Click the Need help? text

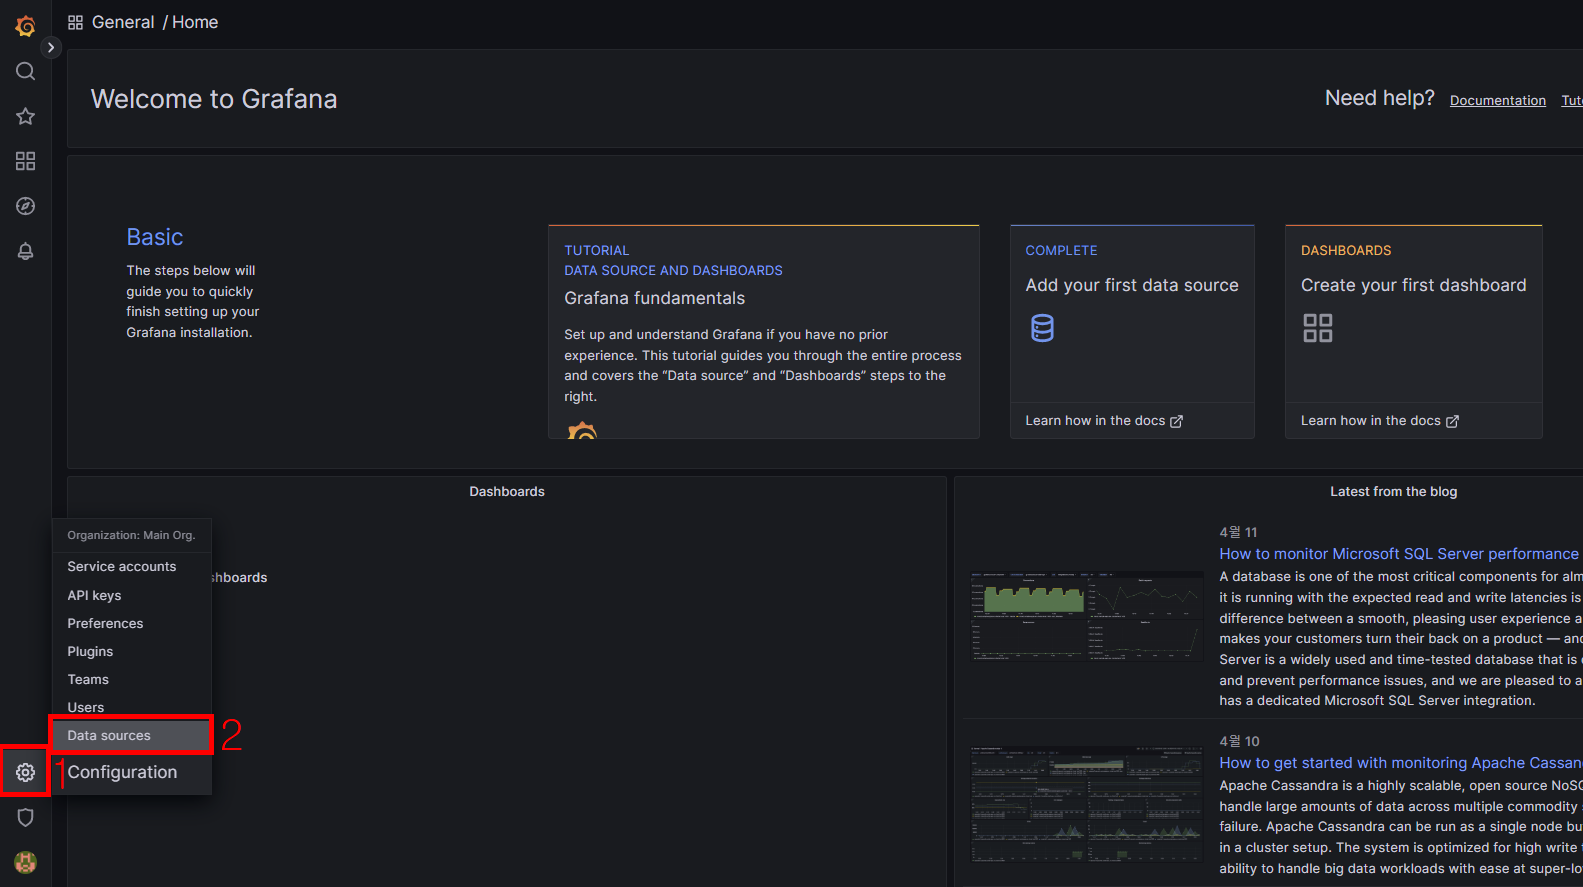(1379, 98)
